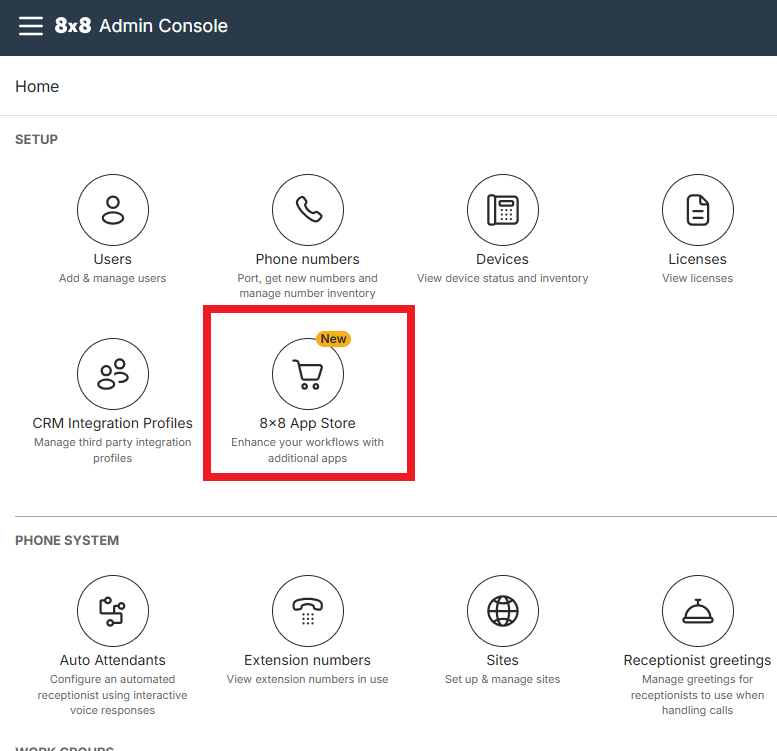Click the Devices label
The image size is (777, 751).
point(502,259)
